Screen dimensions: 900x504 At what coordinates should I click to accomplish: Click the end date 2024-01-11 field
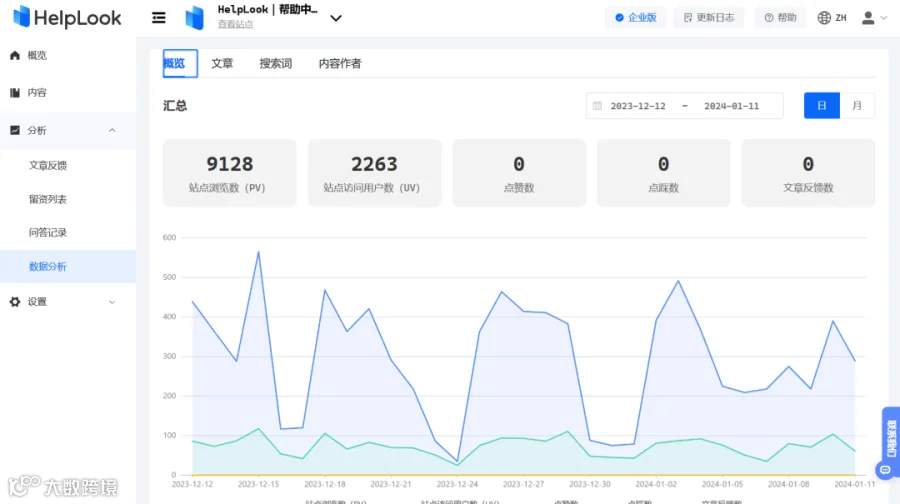(731, 106)
